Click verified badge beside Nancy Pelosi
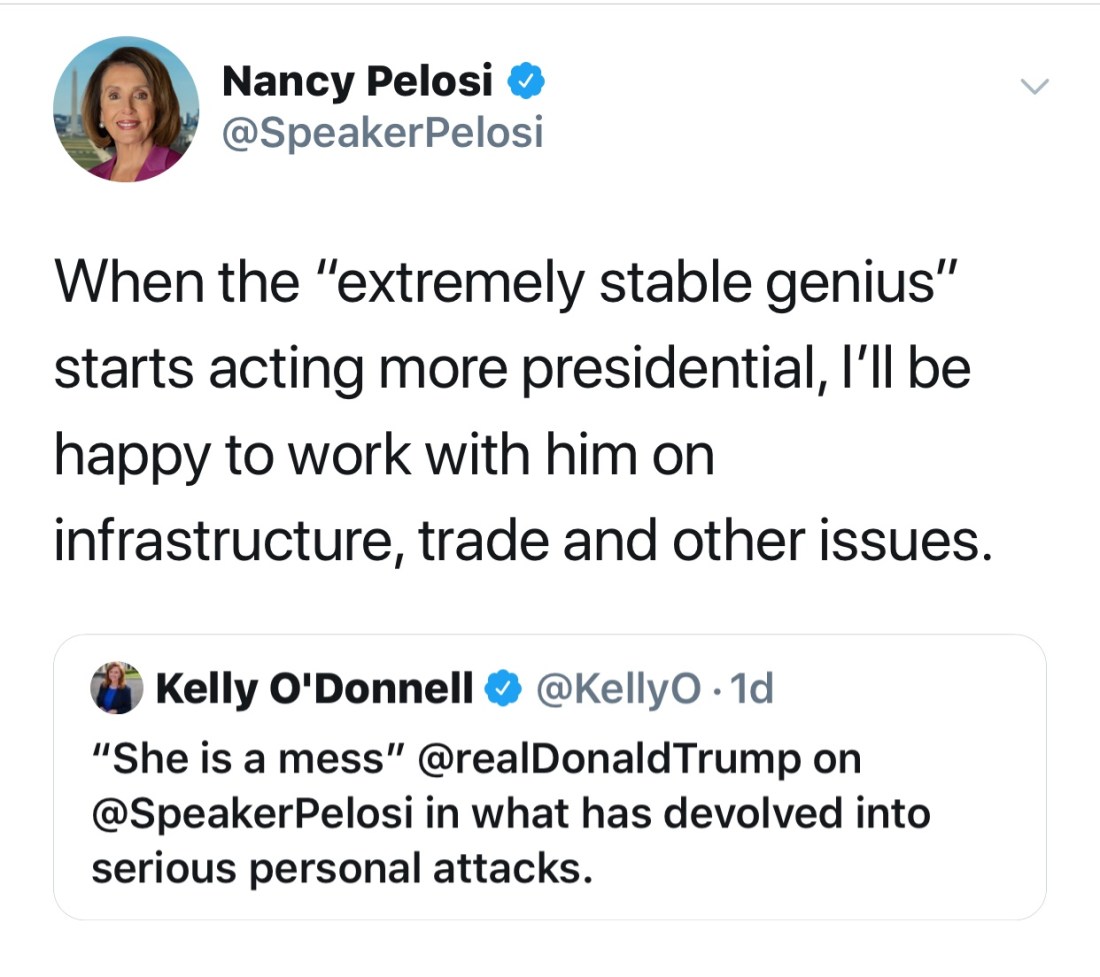Screen dimensions: 1100x977 click(526, 82)
